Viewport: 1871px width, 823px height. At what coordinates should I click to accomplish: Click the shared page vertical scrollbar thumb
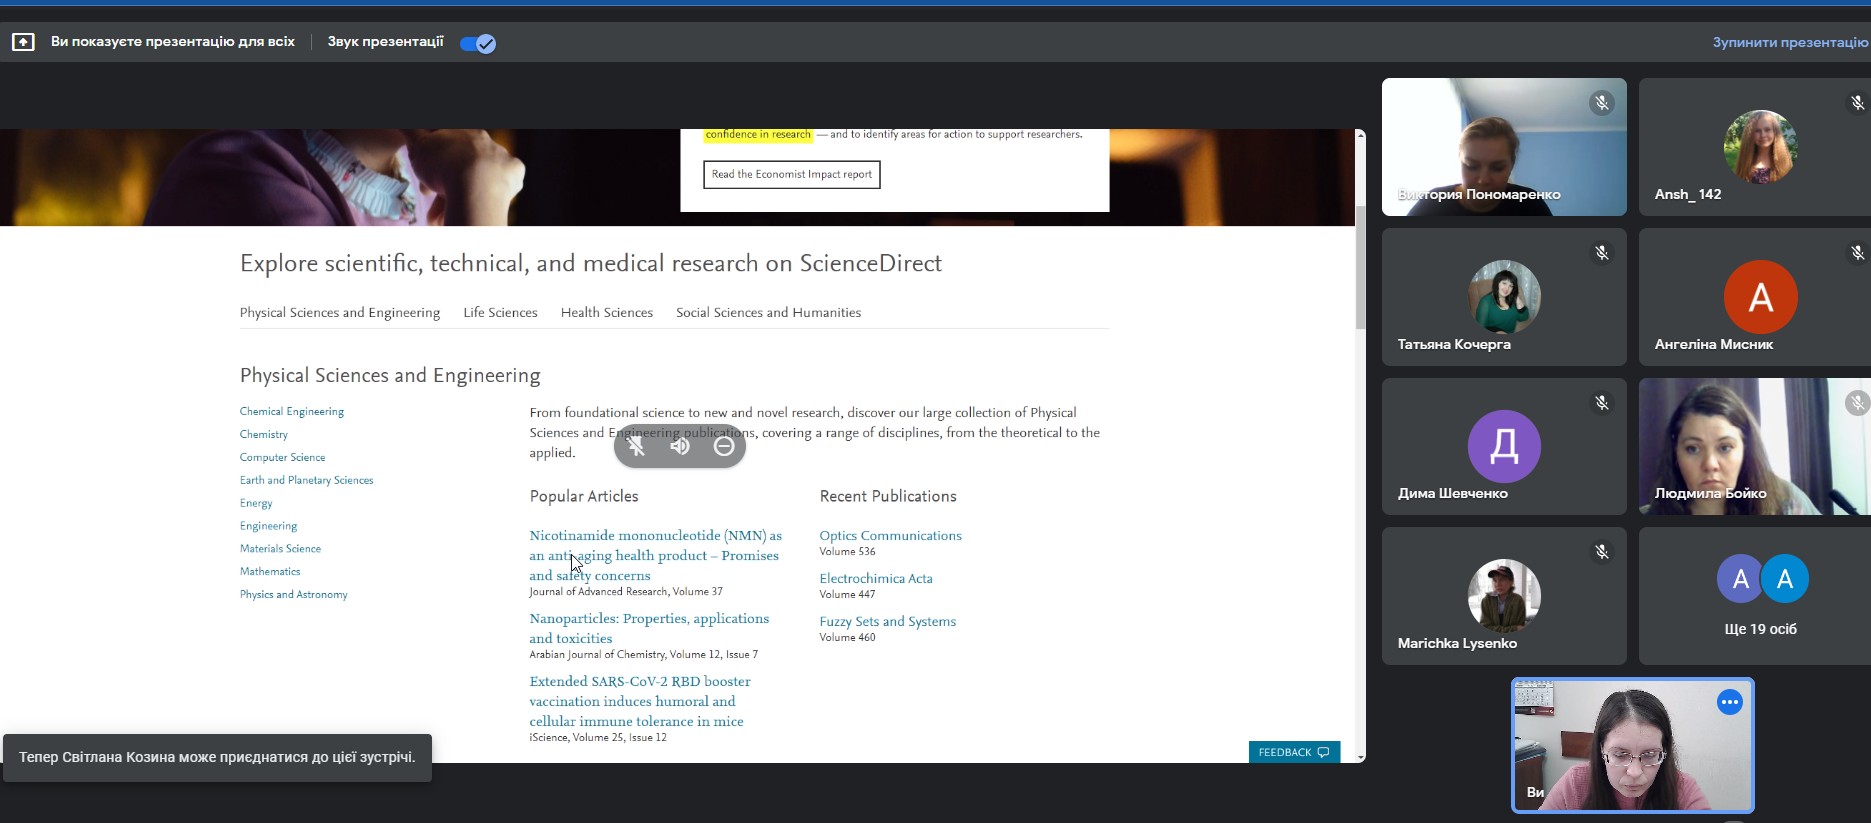pos(1360,267)
